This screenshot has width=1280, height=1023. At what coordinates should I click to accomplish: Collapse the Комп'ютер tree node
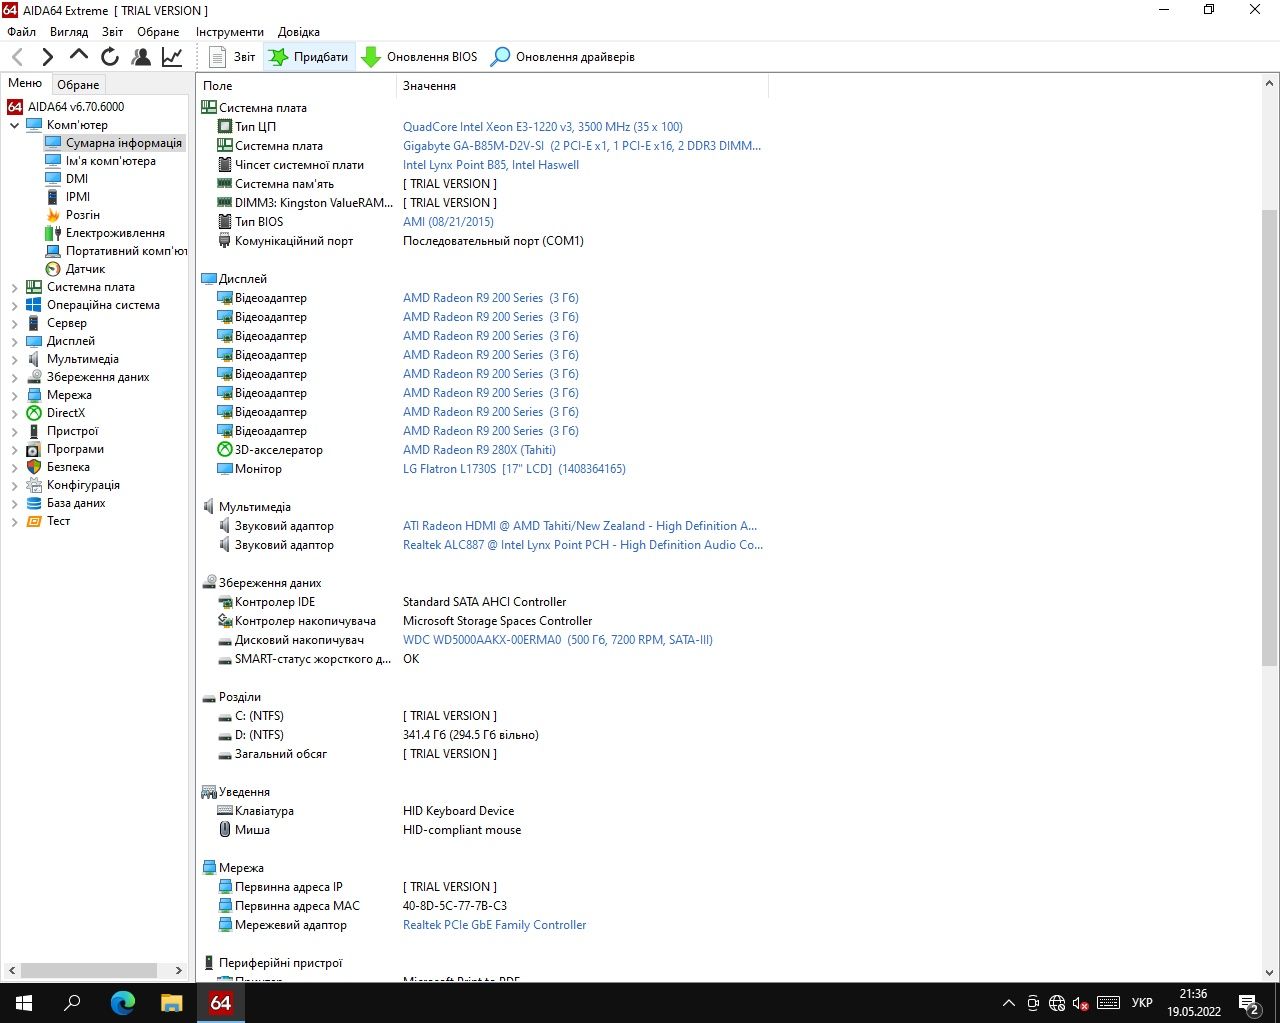click(14, 125)
